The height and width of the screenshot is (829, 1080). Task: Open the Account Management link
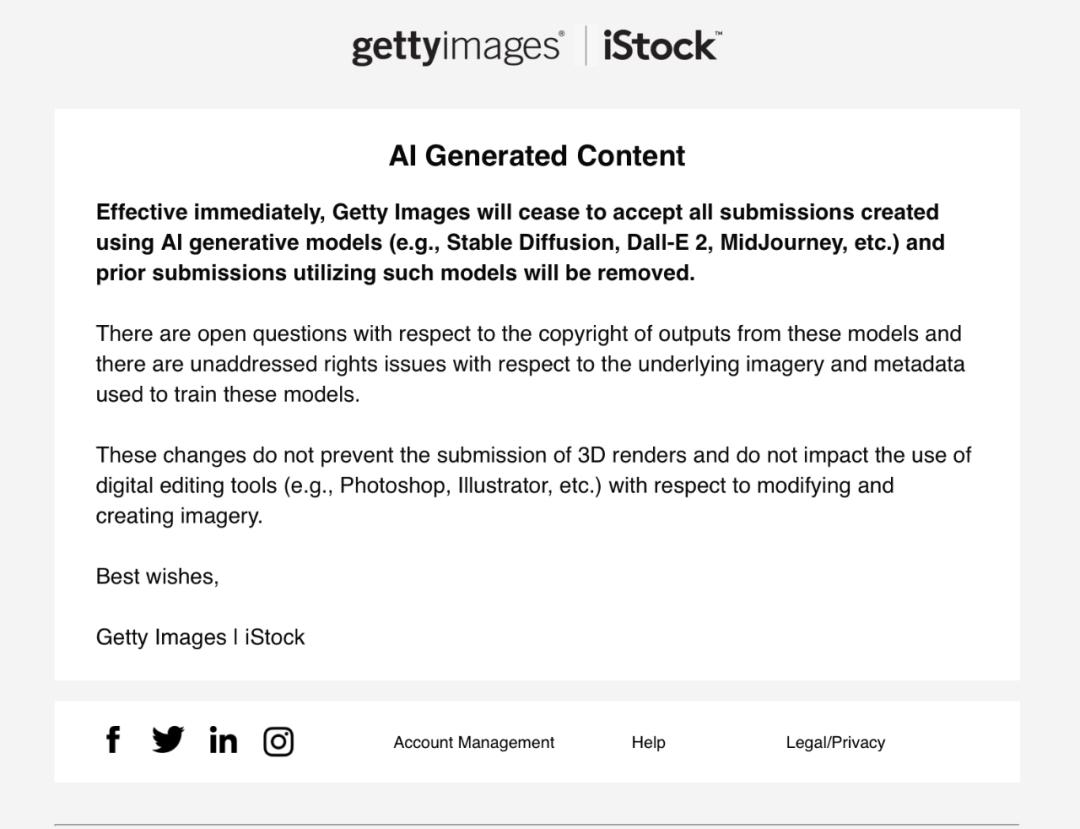click(473, 742)
